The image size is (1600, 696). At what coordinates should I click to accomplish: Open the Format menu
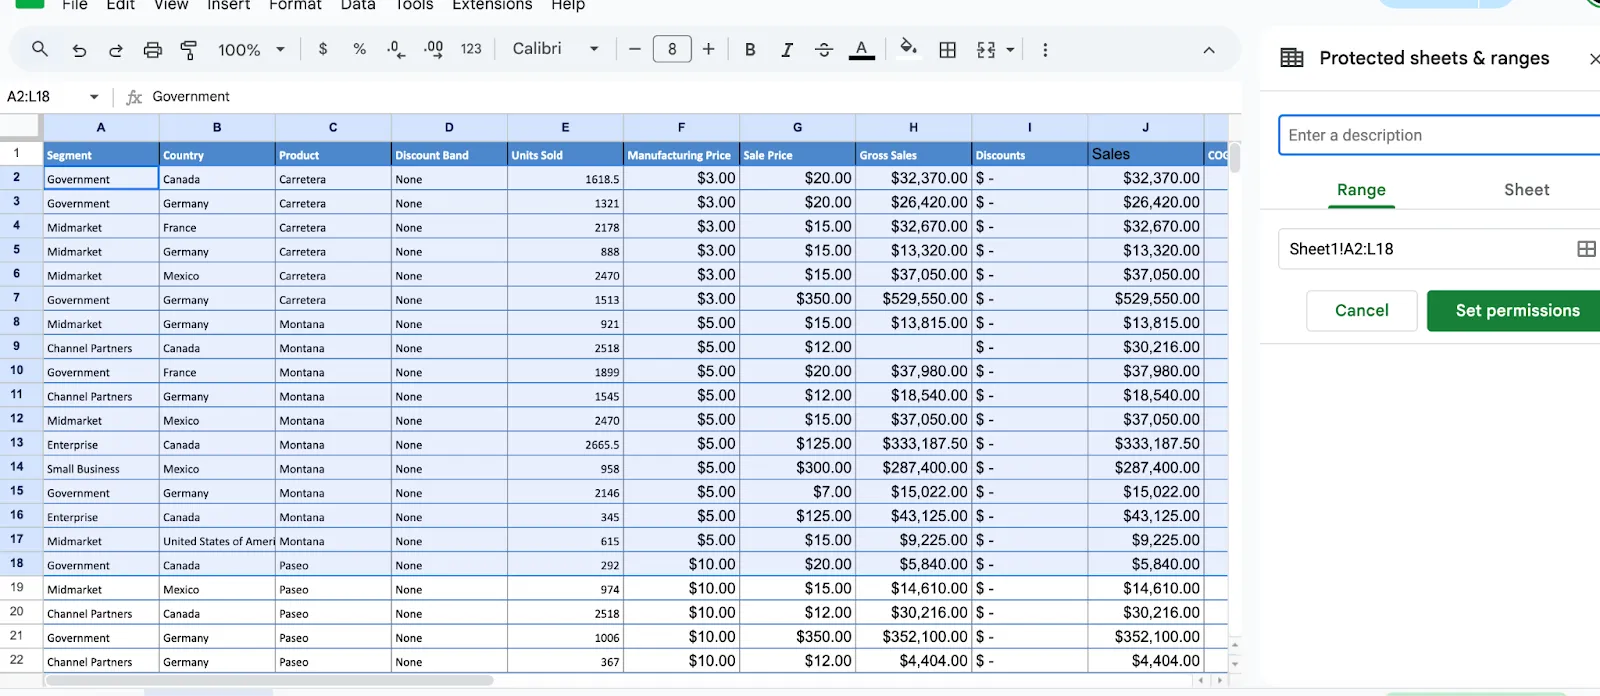coord(295,5)
